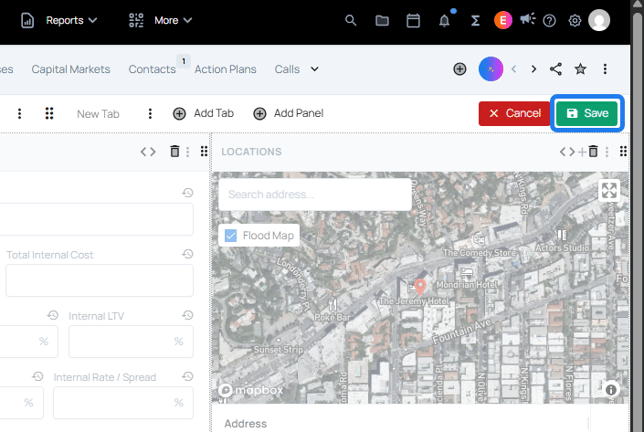The image size is (644, 432).
Task: Click the search magnifier icon in top bar
Action: [x=350, y=20]
